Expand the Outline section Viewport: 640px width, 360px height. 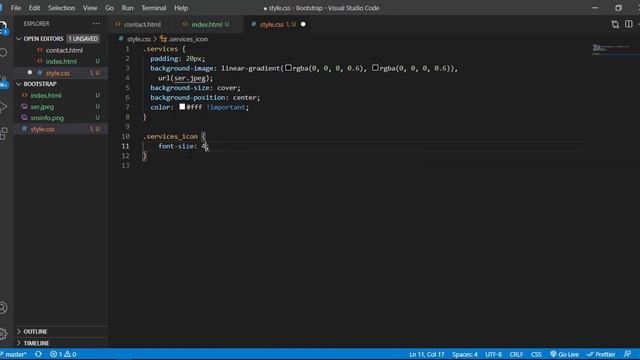coord(35,331)
